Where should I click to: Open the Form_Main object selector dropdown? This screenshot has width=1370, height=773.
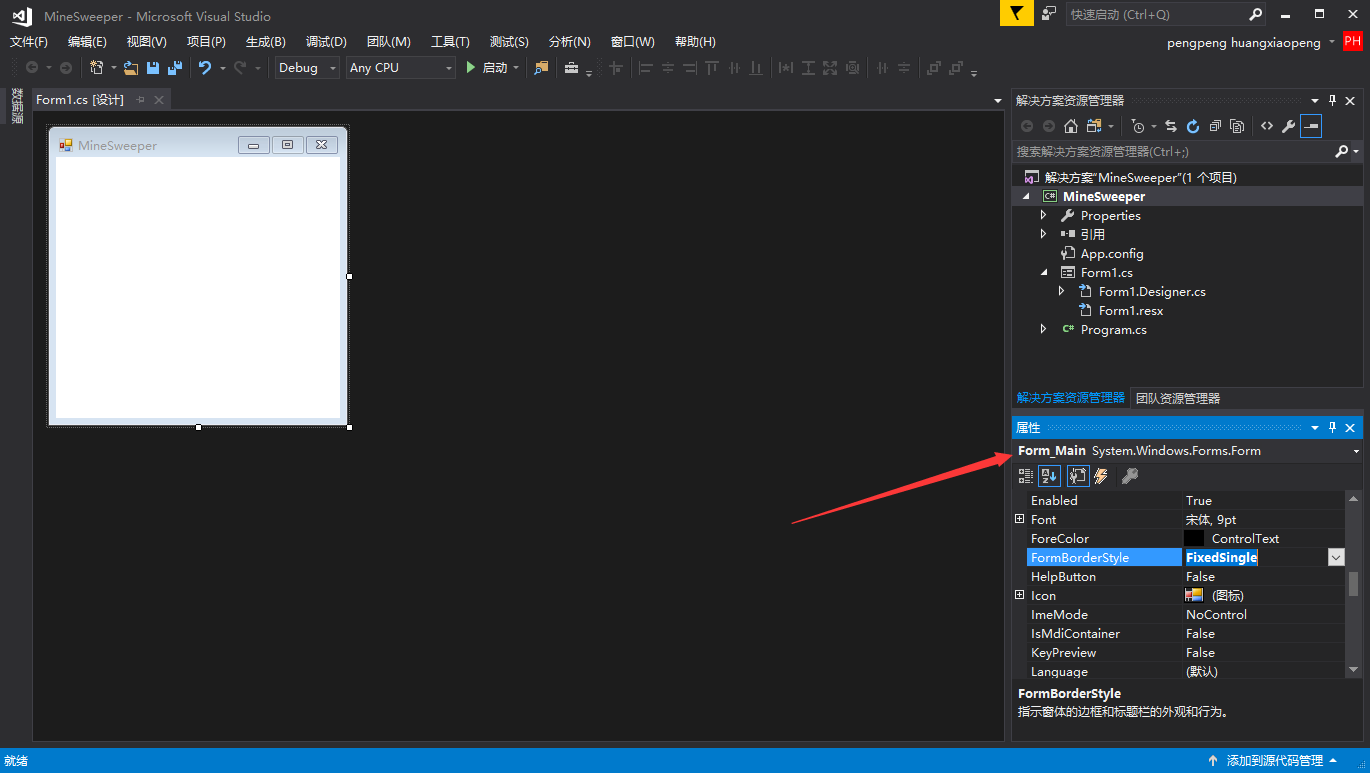click(1357, 451)
